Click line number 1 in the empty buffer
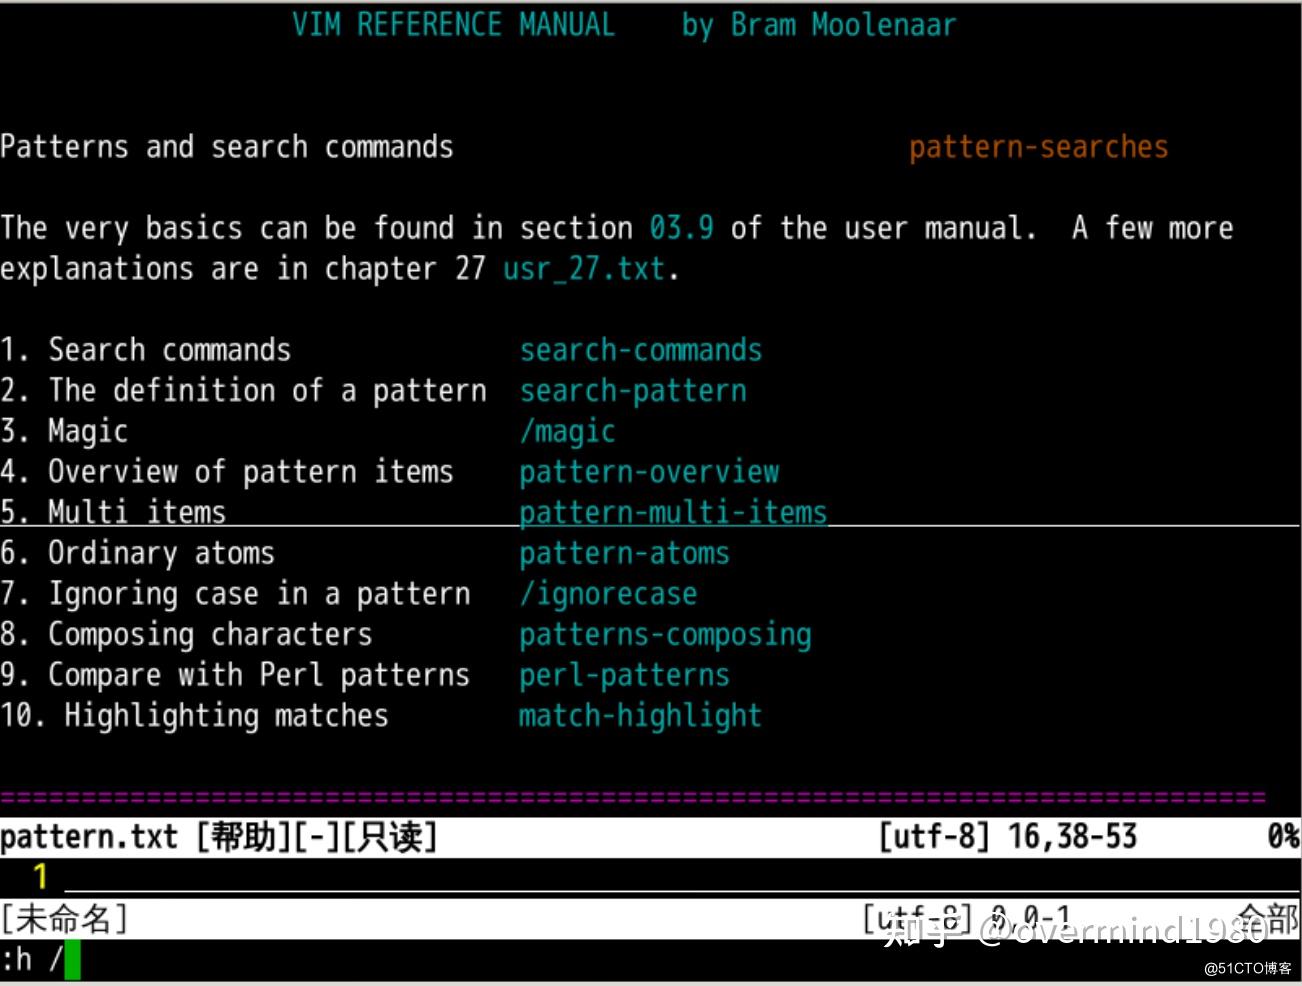The width and height of the screenshot is (1302, 986). coord(39,877)
